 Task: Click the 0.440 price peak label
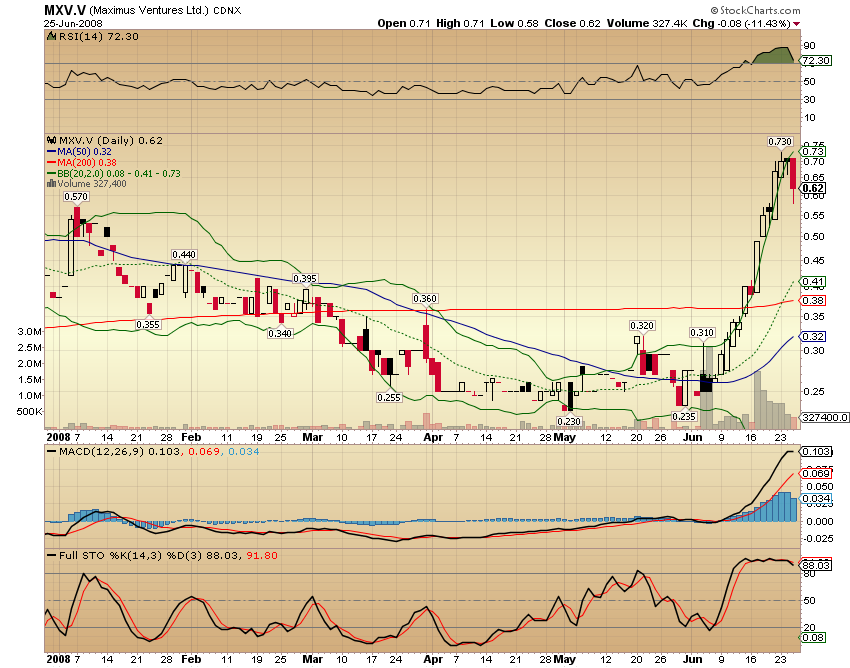click(x=184, y=254)
